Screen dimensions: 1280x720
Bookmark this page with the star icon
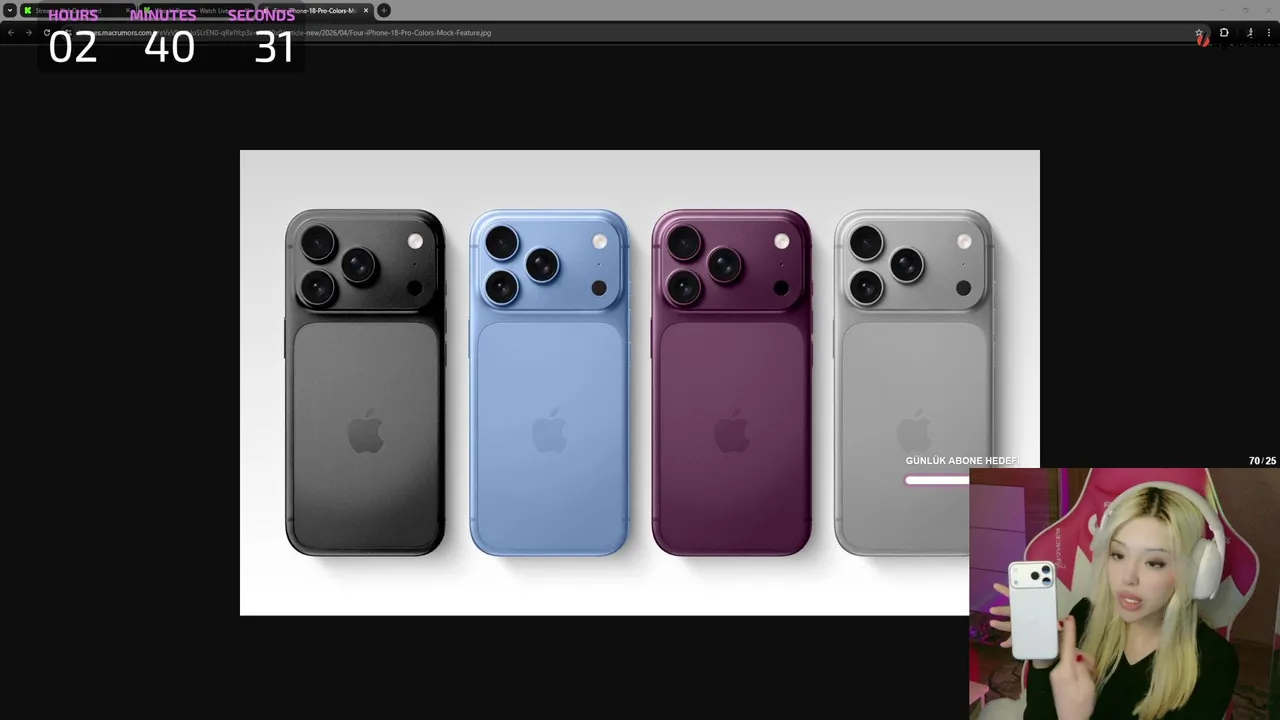tap(1199, 33)
